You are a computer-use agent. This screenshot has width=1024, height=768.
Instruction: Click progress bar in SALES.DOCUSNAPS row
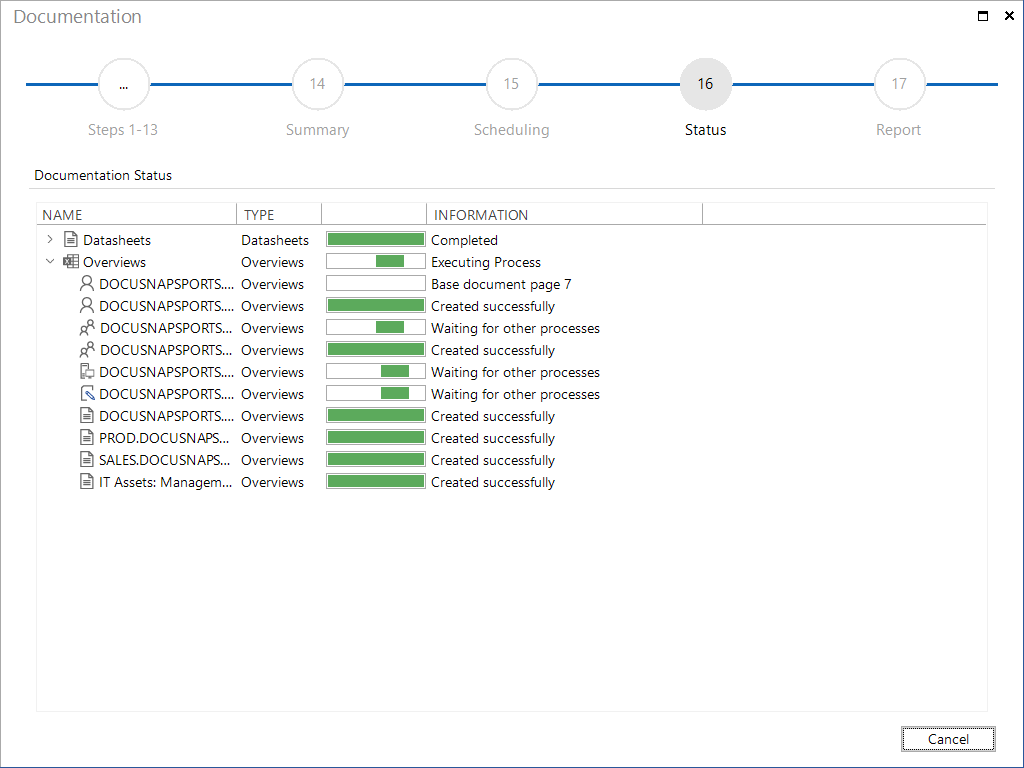coord(376,460)
